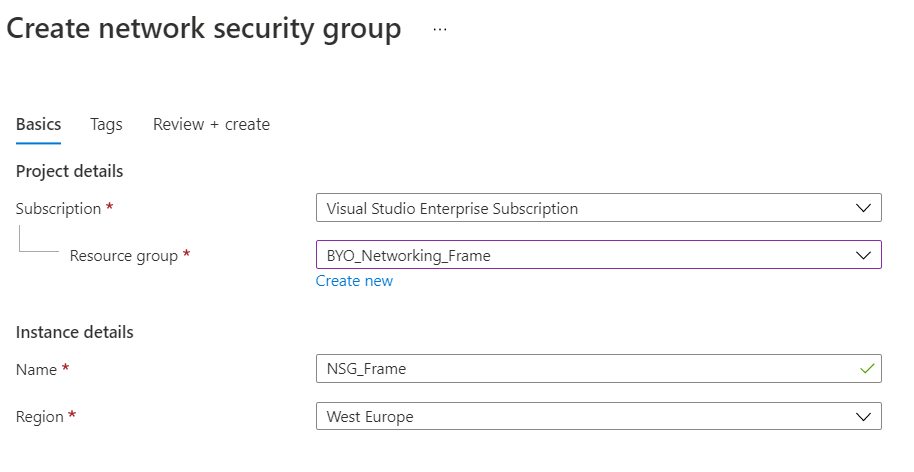The image size is (914, 472).
Task: Click the Region field label
Action: pos(40,416)
